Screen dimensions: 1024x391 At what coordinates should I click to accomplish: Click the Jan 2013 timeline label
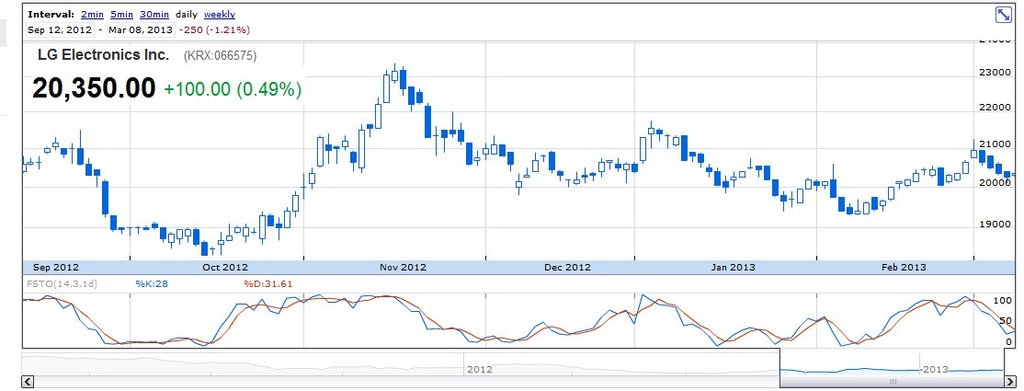[733, 267]
